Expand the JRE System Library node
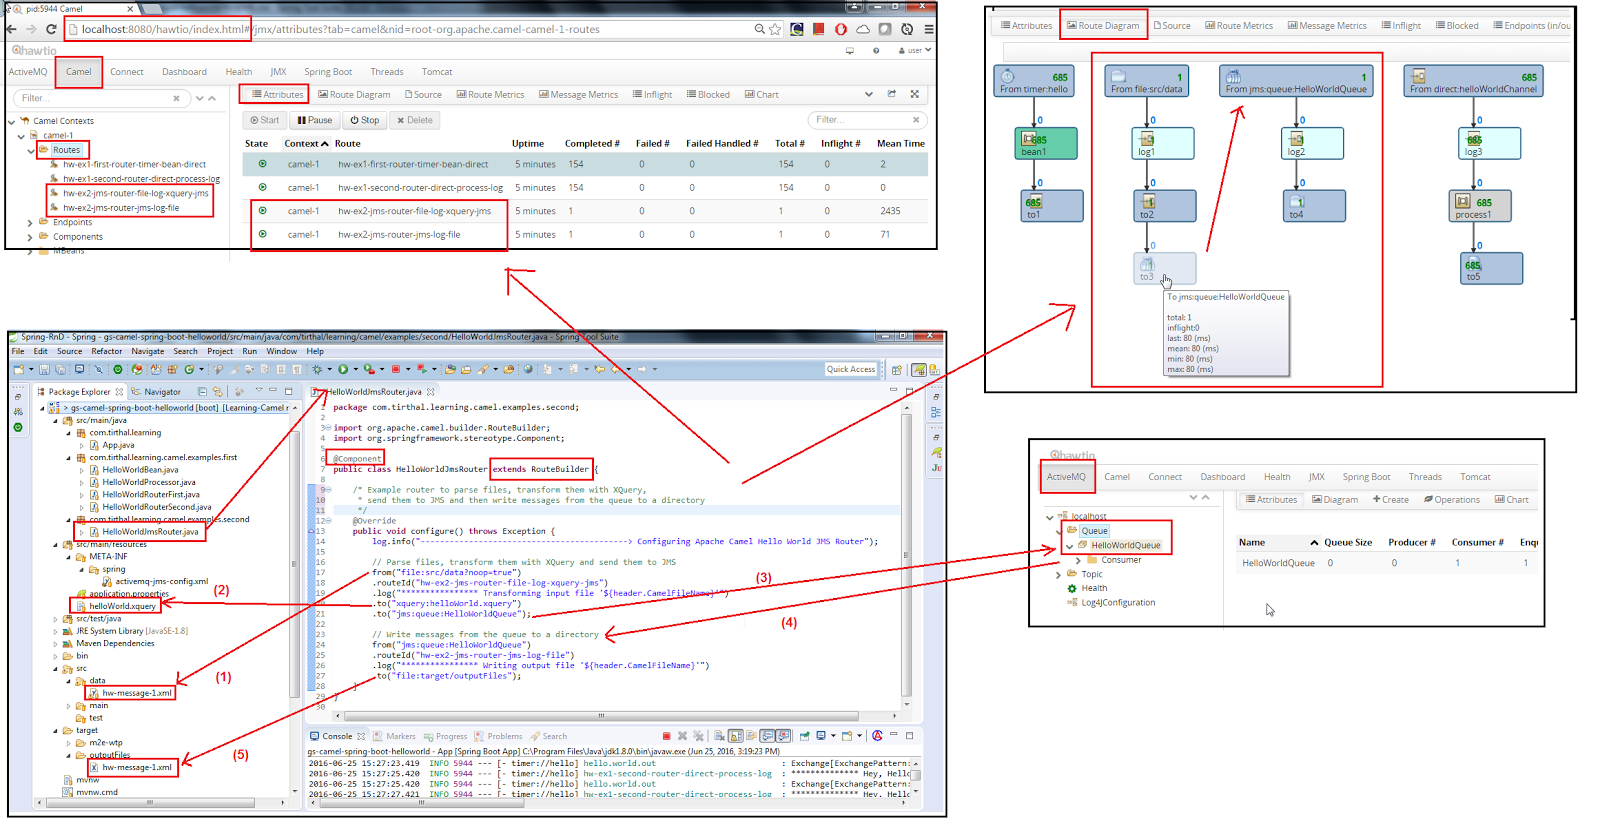 click(x=56, y=632)
